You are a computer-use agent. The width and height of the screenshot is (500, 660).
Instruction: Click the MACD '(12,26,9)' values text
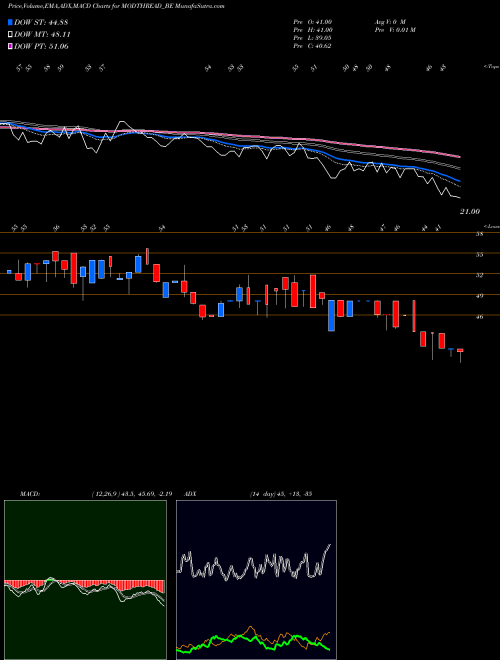132,493
